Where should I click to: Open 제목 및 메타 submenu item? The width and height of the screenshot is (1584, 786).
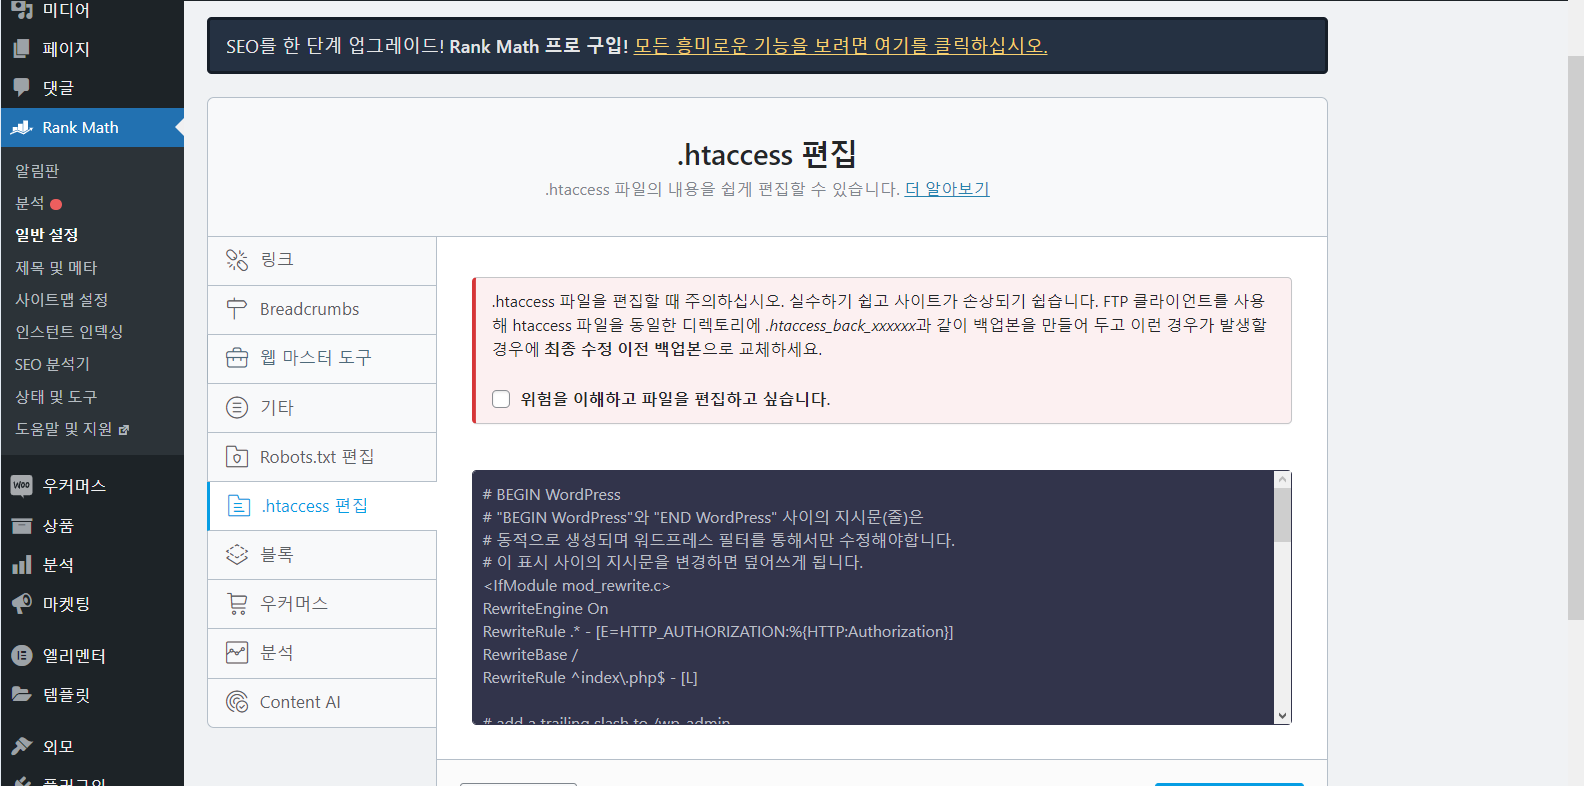click(x=56, y=268)
